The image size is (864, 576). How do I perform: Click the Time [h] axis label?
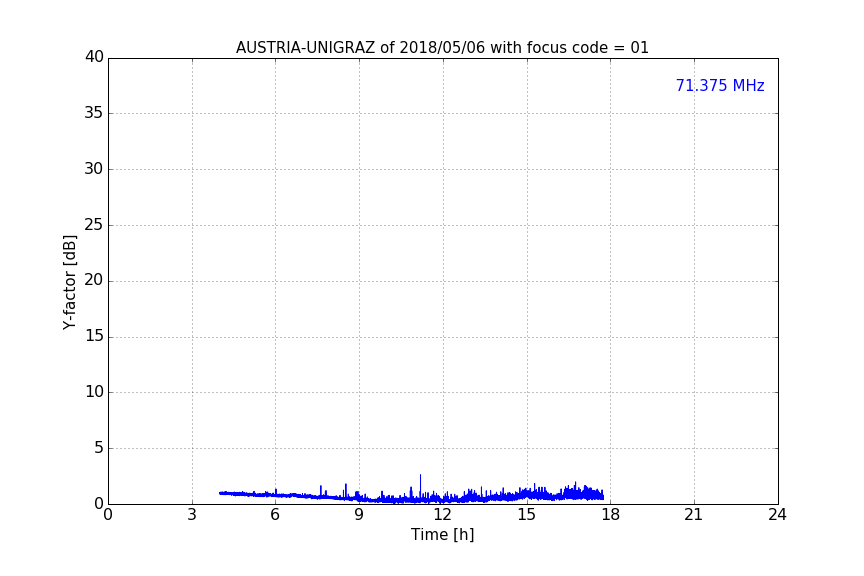click(442, 534)
